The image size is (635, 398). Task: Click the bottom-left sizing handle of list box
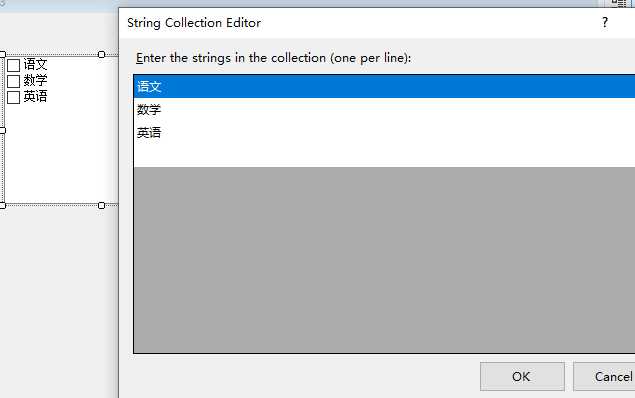(x=2, y=205)
